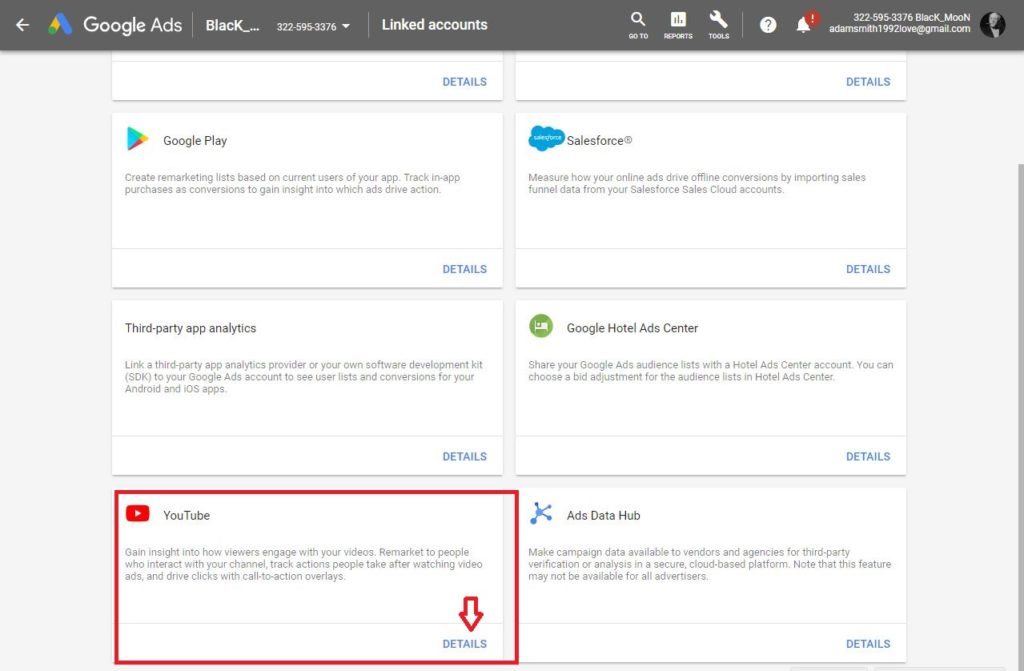Viewport: 1024px width, 671px height.
Task: Open Details for Google Hotel Ads Center
Action: [x=868, y=457]
